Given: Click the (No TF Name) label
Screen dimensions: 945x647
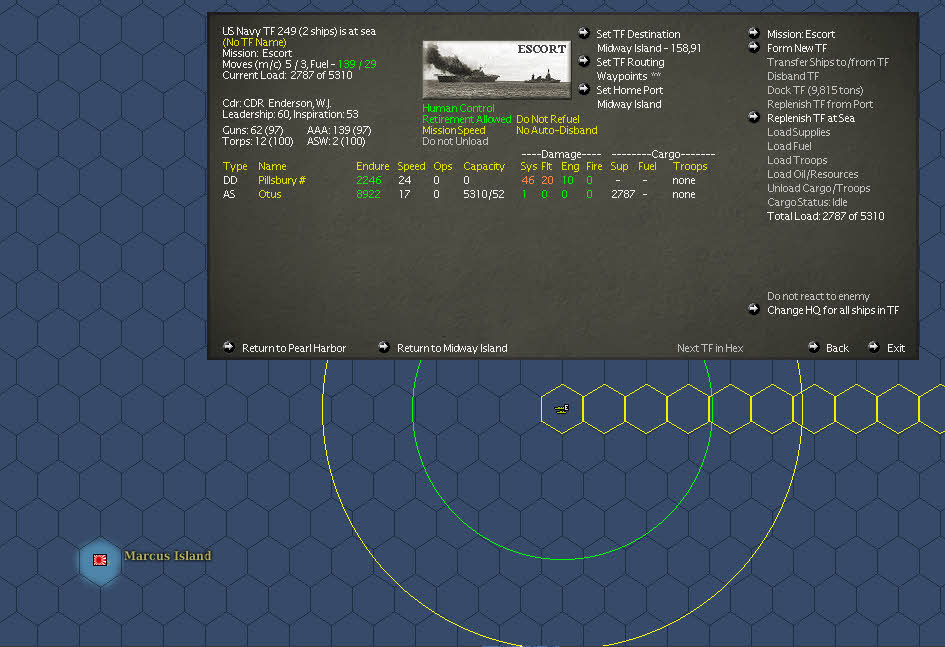Looking at the screenshot, I should (254, 42).
